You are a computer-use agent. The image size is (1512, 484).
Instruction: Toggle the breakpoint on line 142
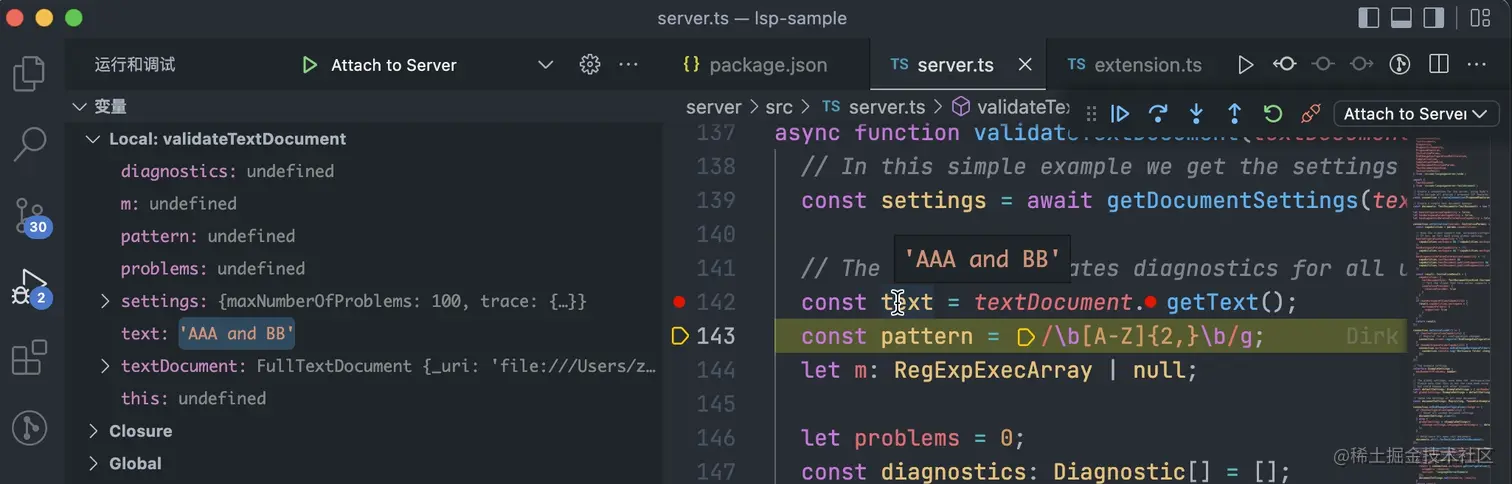[680, 302]
